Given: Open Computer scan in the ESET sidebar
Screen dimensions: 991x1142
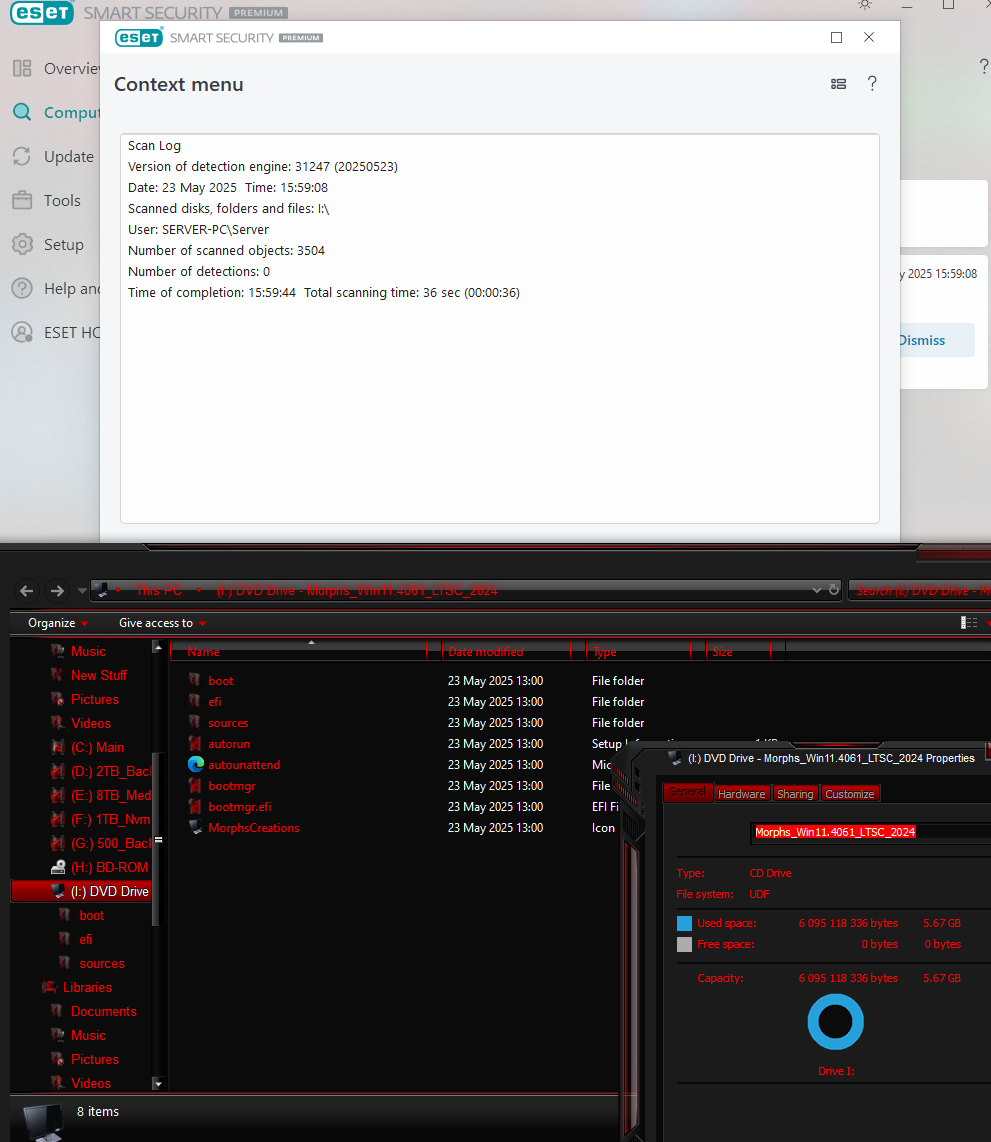Looking at the screenshot, I should (x=56, y=112).
